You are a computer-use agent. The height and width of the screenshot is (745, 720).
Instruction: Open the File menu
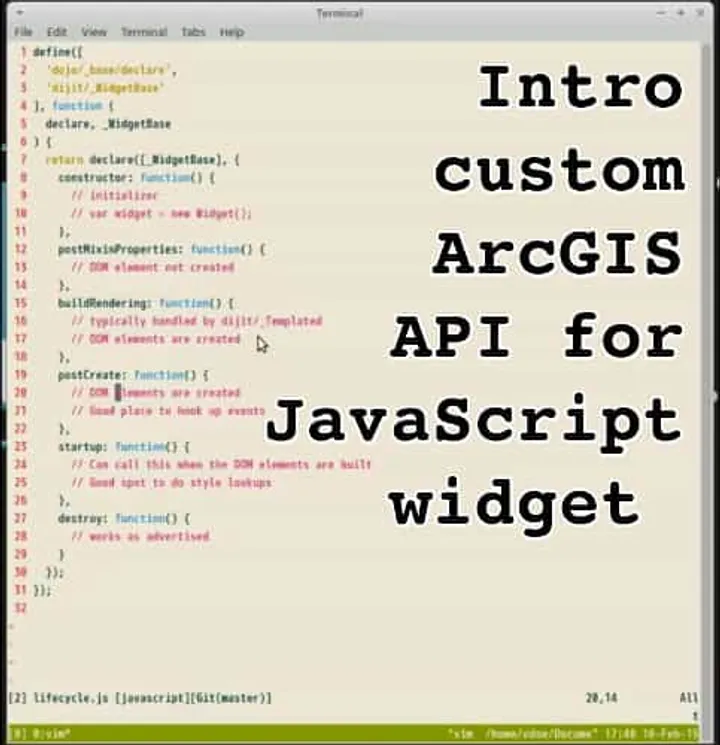[x=23, y=32]
